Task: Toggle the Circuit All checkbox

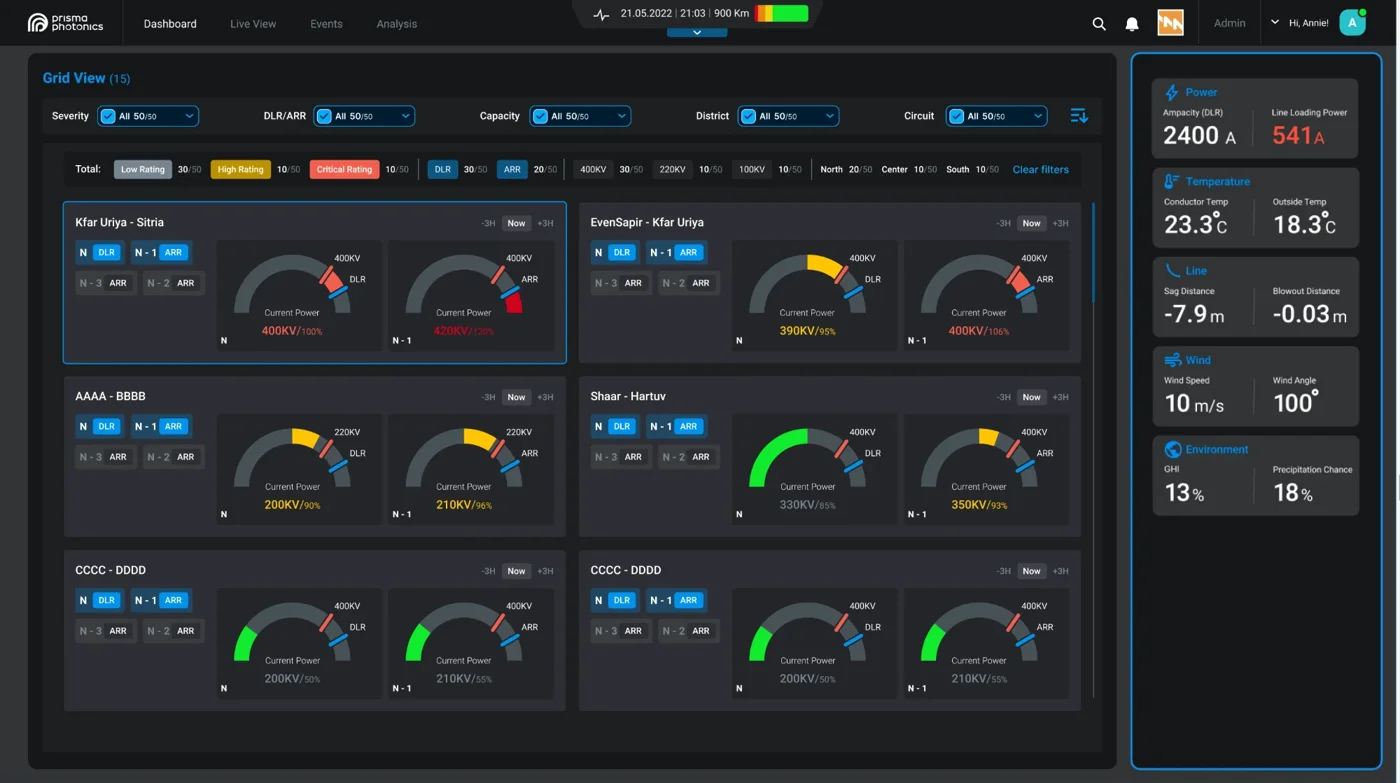Action: point(956,116)
